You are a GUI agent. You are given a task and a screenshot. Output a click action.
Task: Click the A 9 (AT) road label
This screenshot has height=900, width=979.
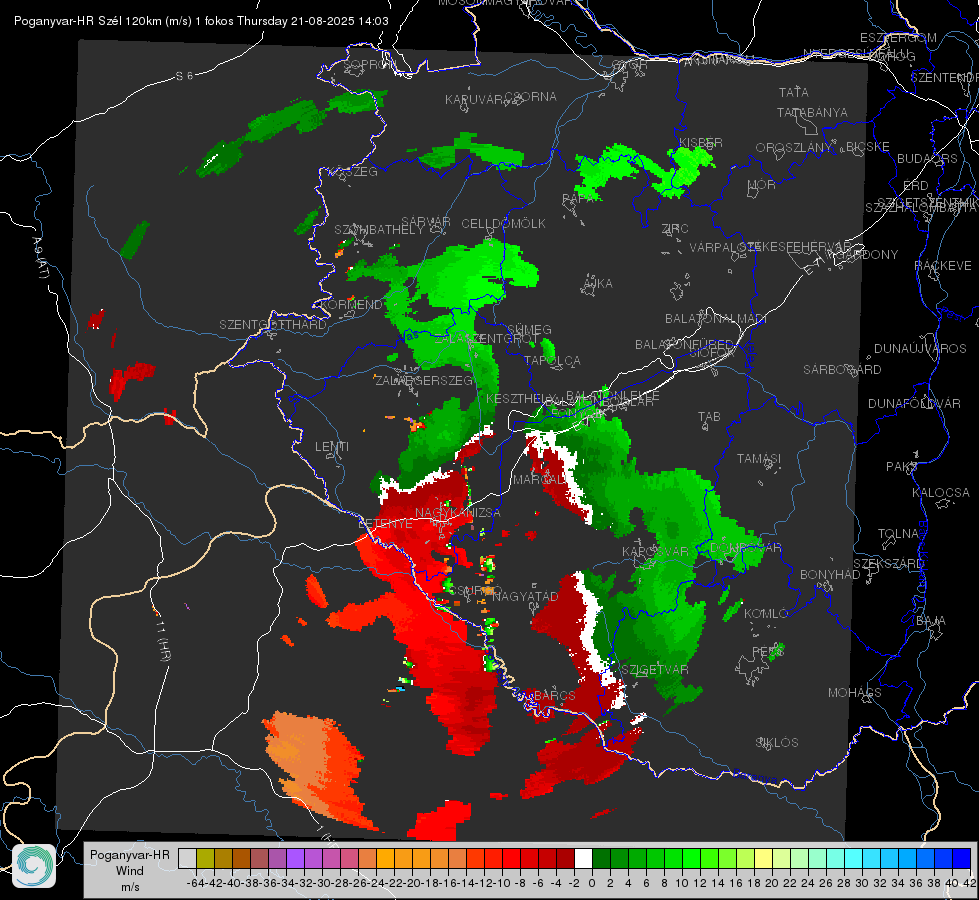[x=41, y=259]
